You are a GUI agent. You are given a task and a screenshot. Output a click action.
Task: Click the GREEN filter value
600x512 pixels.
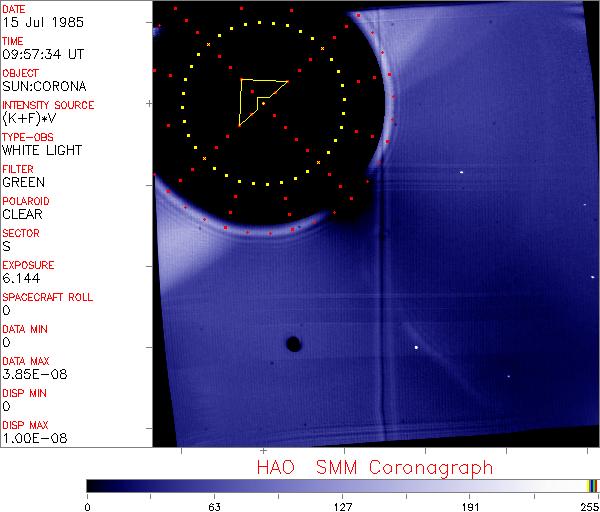tap(24, 182)
